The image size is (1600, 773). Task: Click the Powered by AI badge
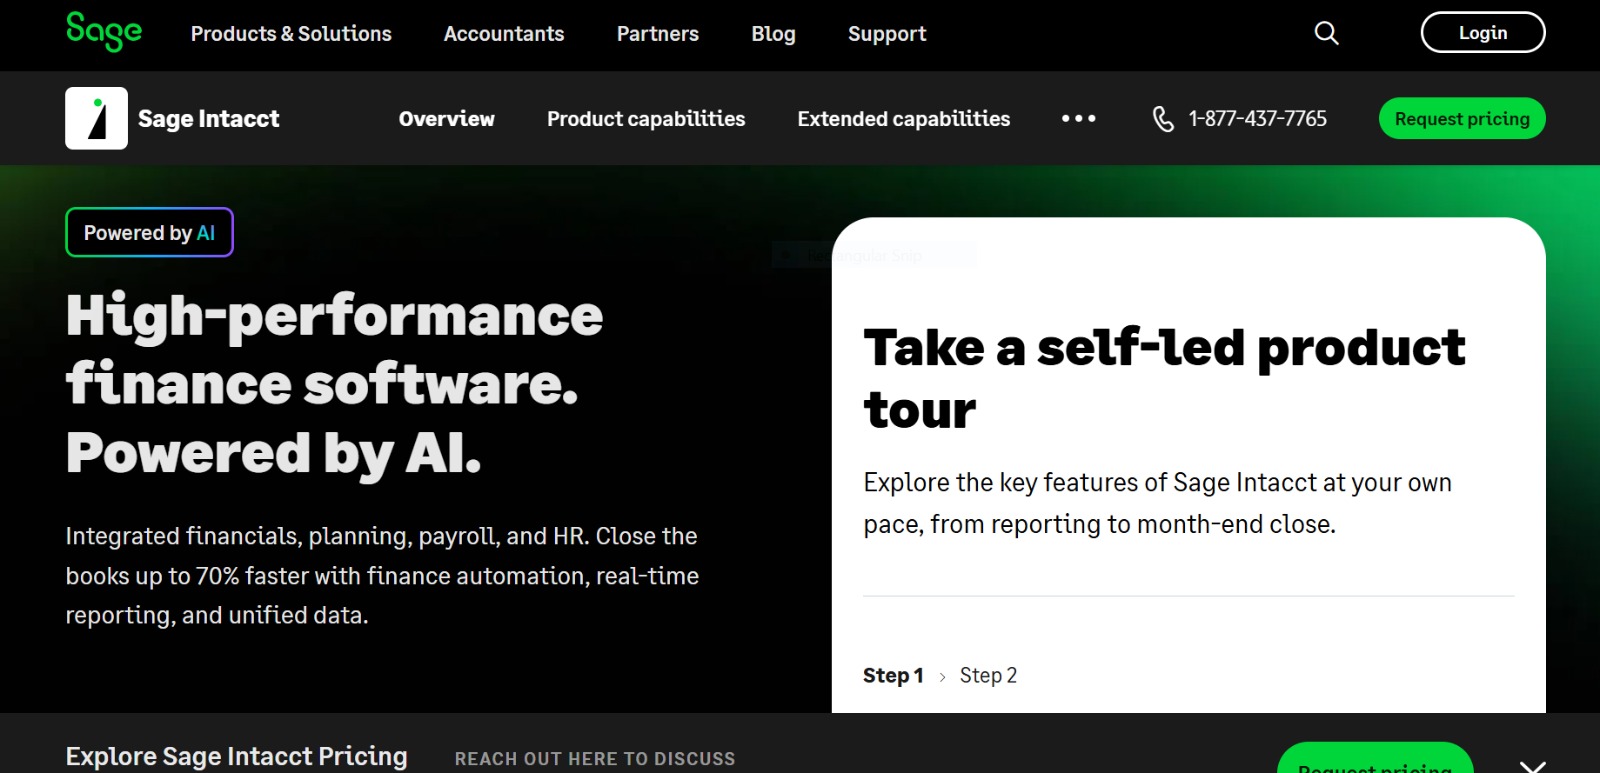click(x=150, y=232)
